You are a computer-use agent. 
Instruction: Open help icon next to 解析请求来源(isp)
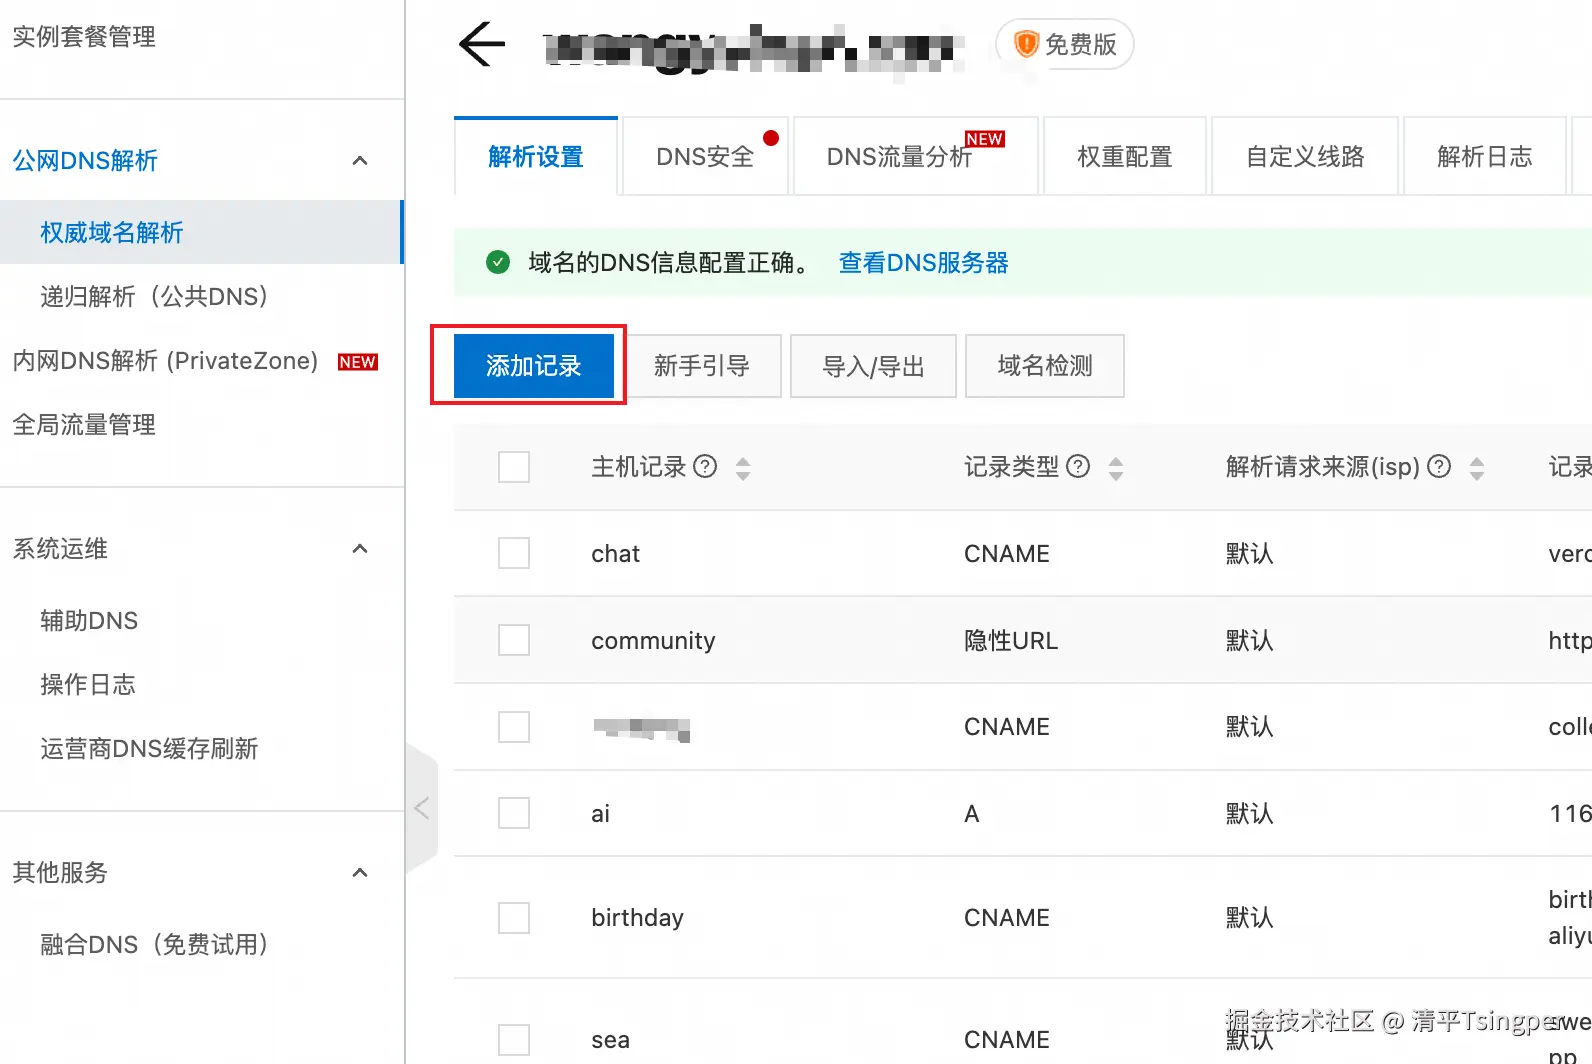point(1439,466)
